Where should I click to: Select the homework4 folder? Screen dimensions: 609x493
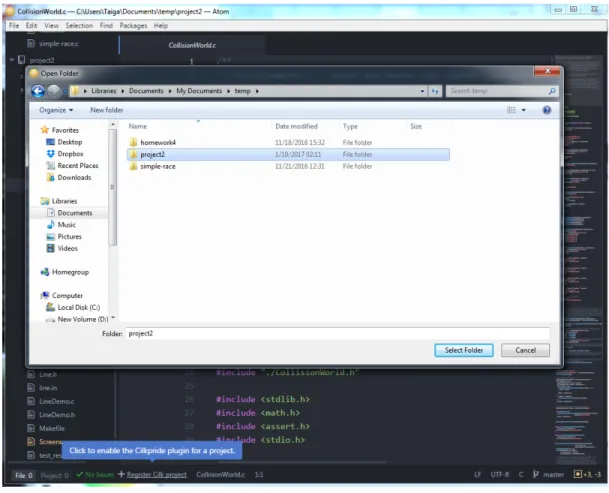(x=158, y=143)
